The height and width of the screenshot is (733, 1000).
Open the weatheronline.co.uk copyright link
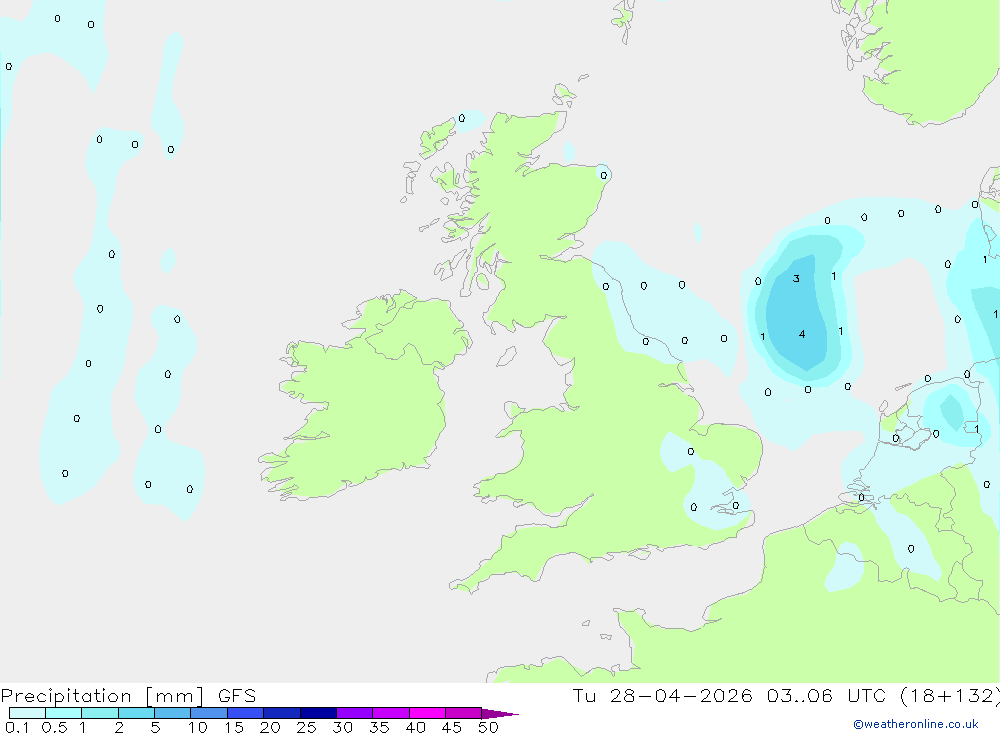pyautogui.click(x=915, y=724)
